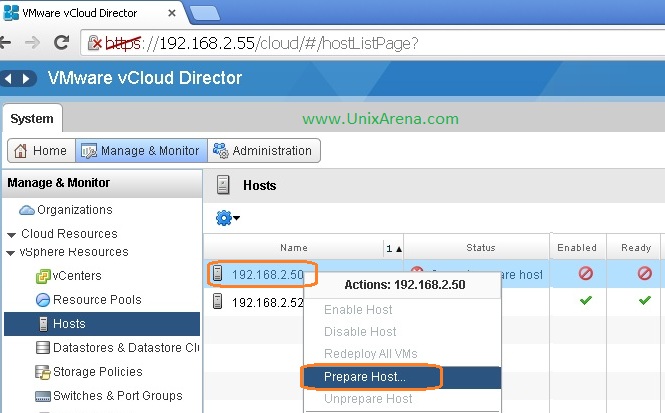Choose Unprepare Host menu entry
The image size is (665, 413).
point(402,399)
